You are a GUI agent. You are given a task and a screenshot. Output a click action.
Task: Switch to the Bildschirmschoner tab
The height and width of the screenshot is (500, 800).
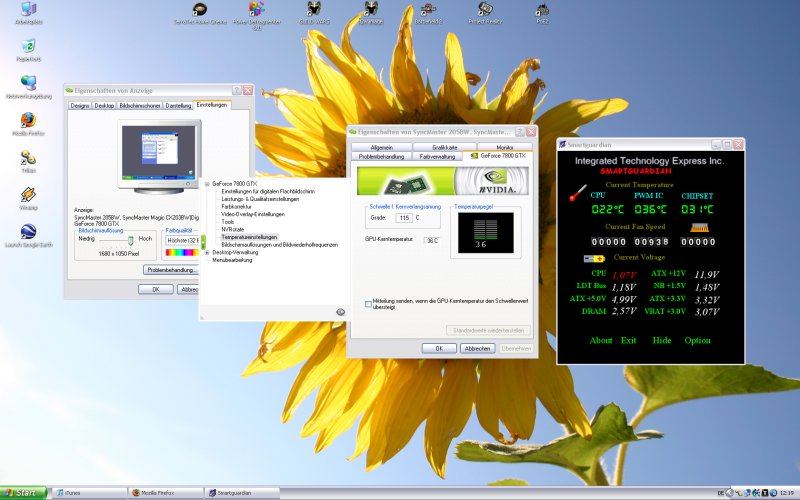point(140,106)
